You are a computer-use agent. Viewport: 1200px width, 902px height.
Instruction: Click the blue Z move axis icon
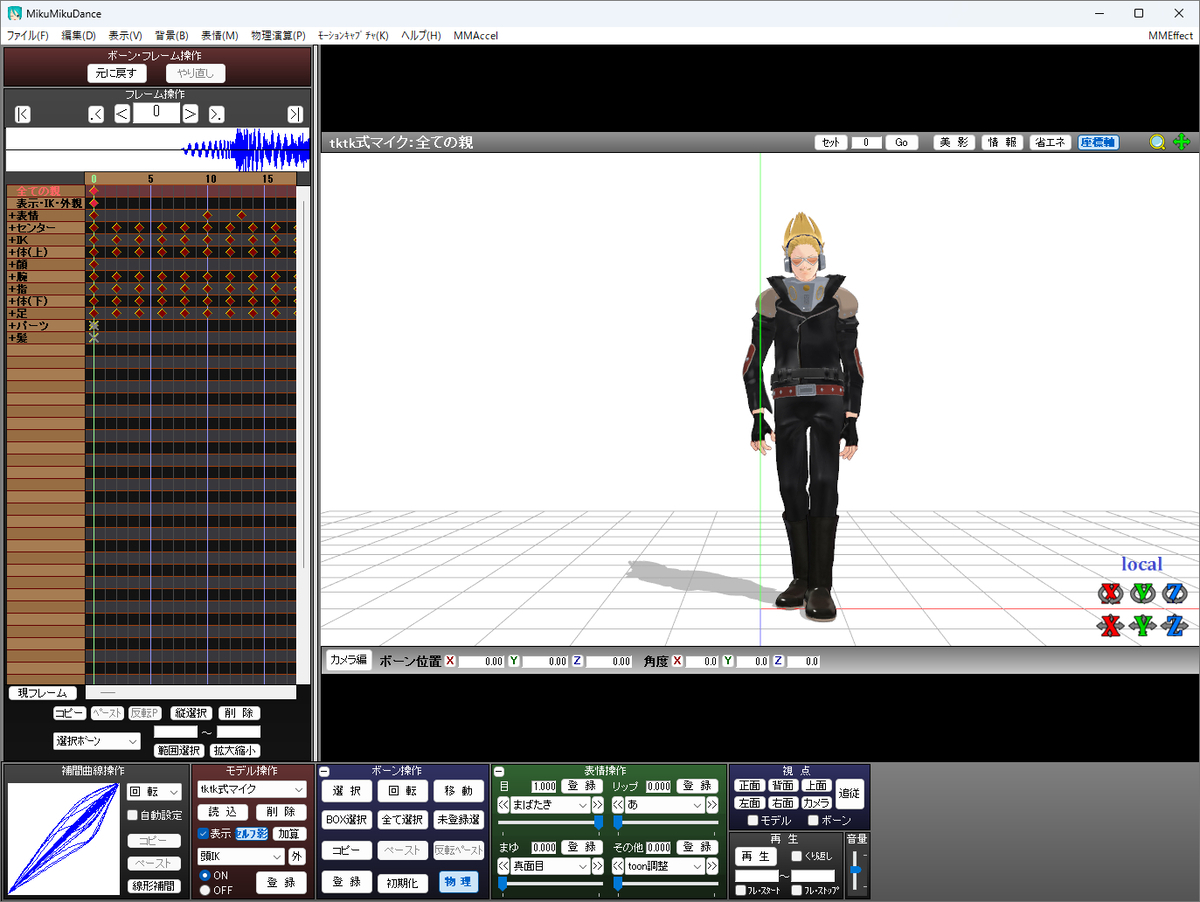1174,626
